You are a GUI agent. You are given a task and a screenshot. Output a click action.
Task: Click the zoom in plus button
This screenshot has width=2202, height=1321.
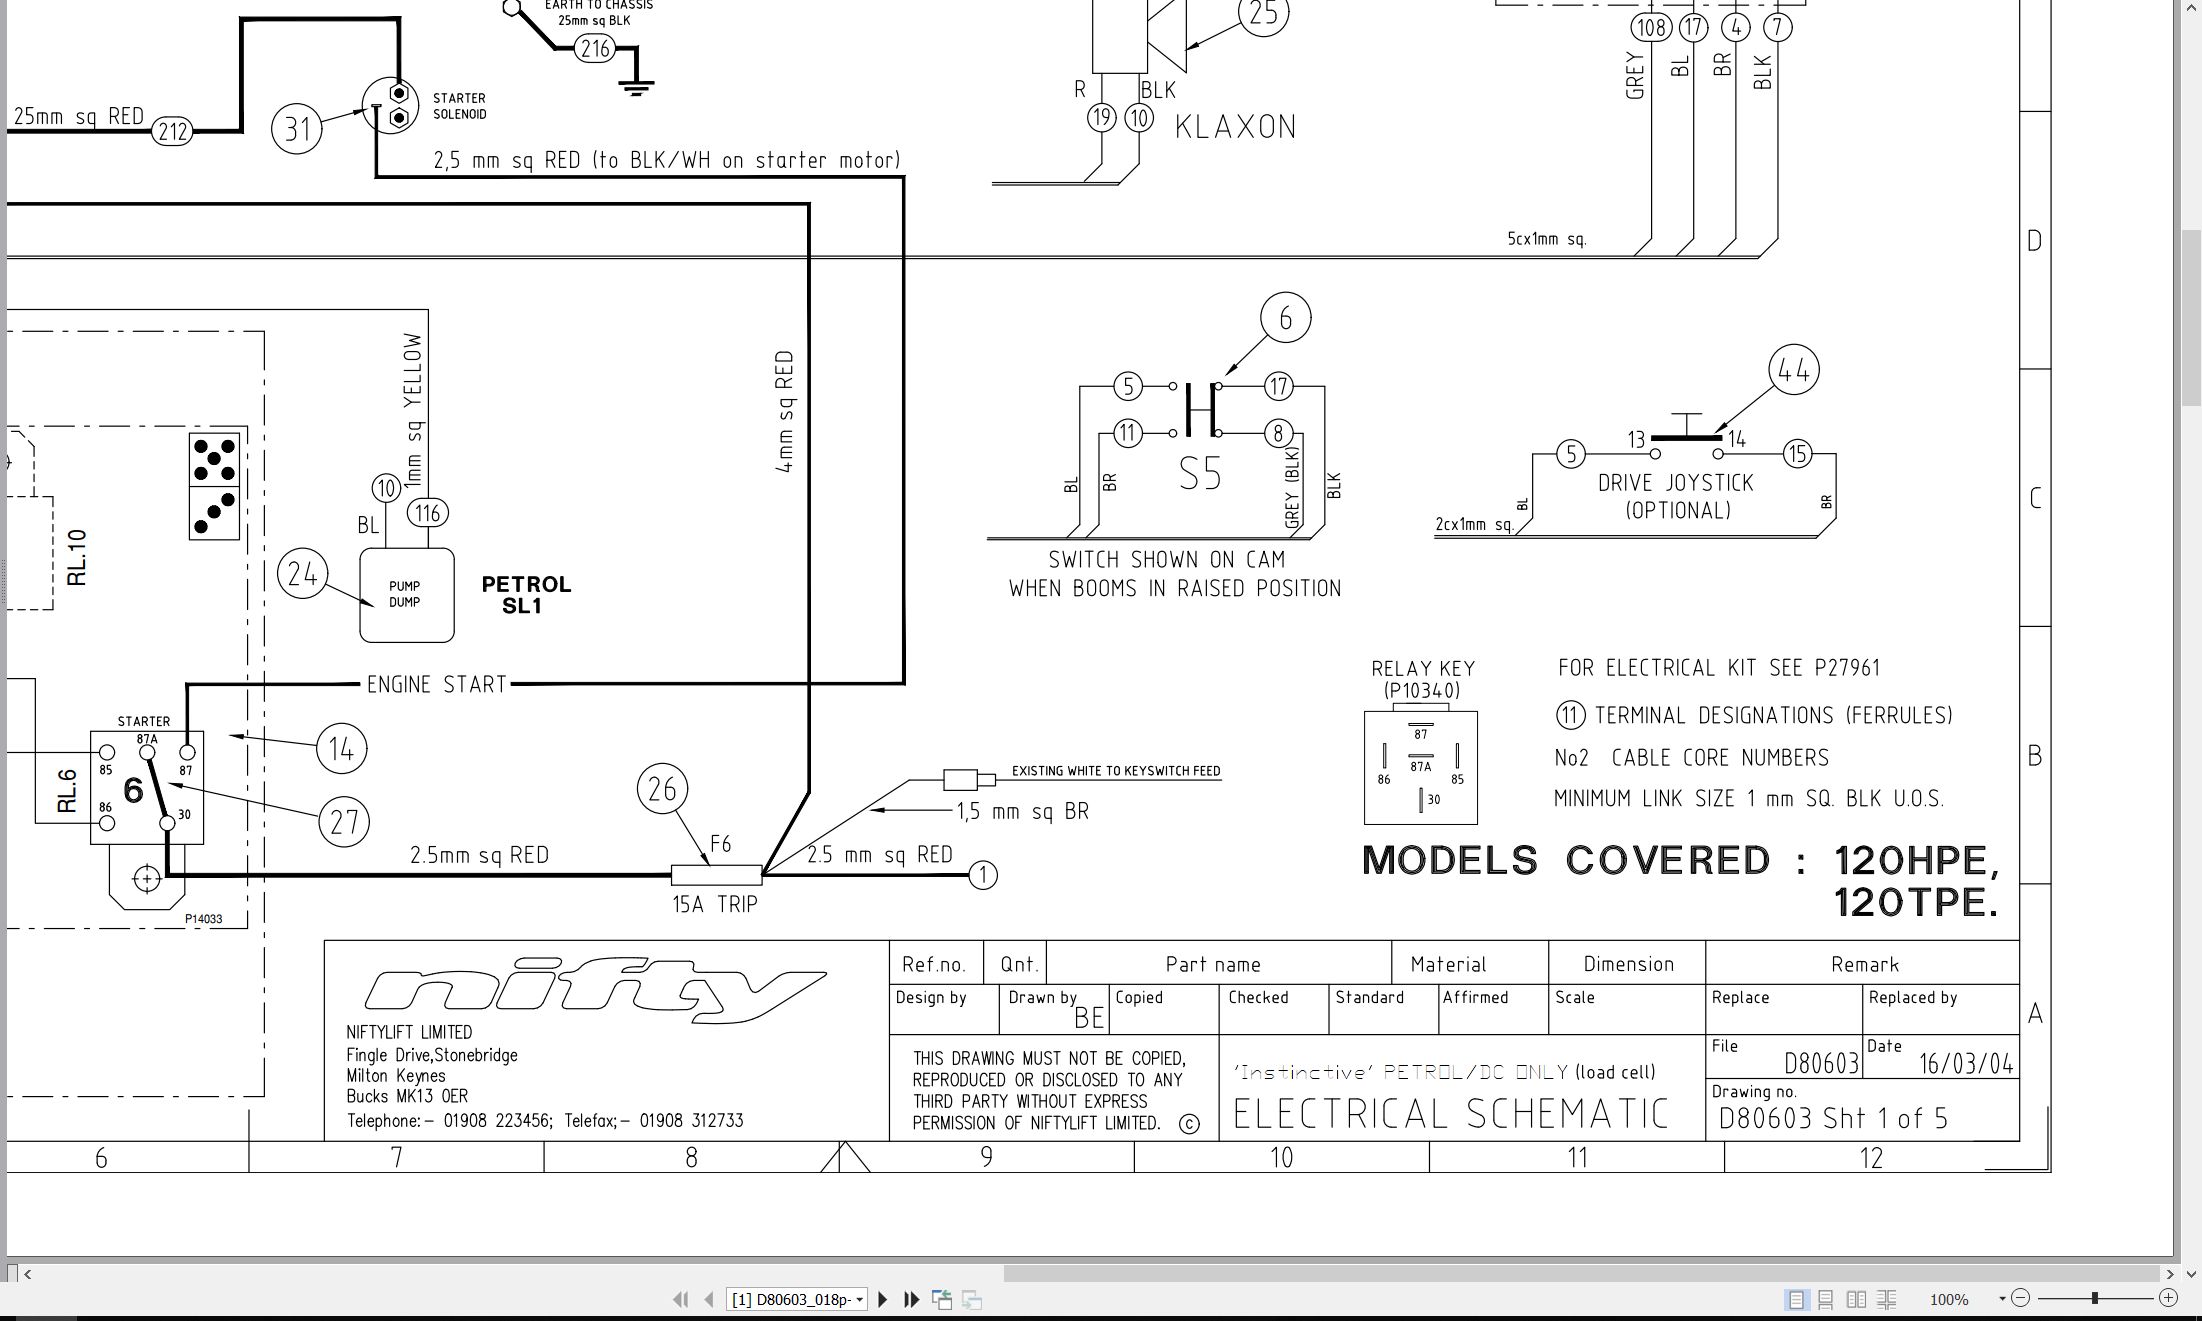click(2168, 1298)
